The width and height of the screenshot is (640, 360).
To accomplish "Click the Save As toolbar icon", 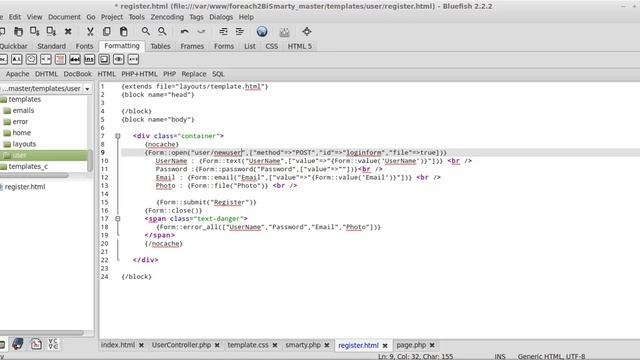I will tap(51, 31).
